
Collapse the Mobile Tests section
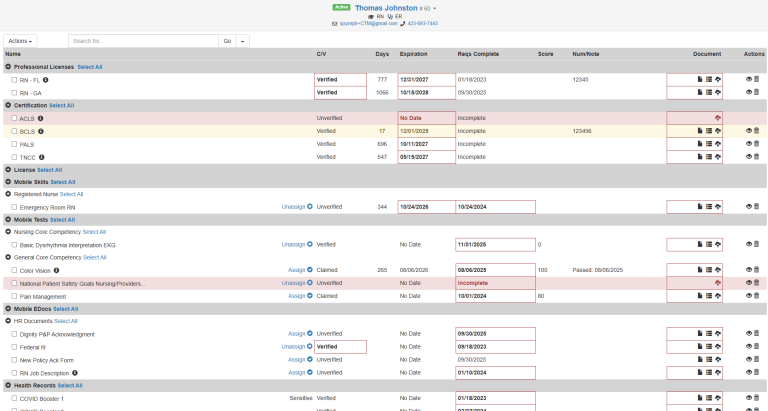(8, 219)
